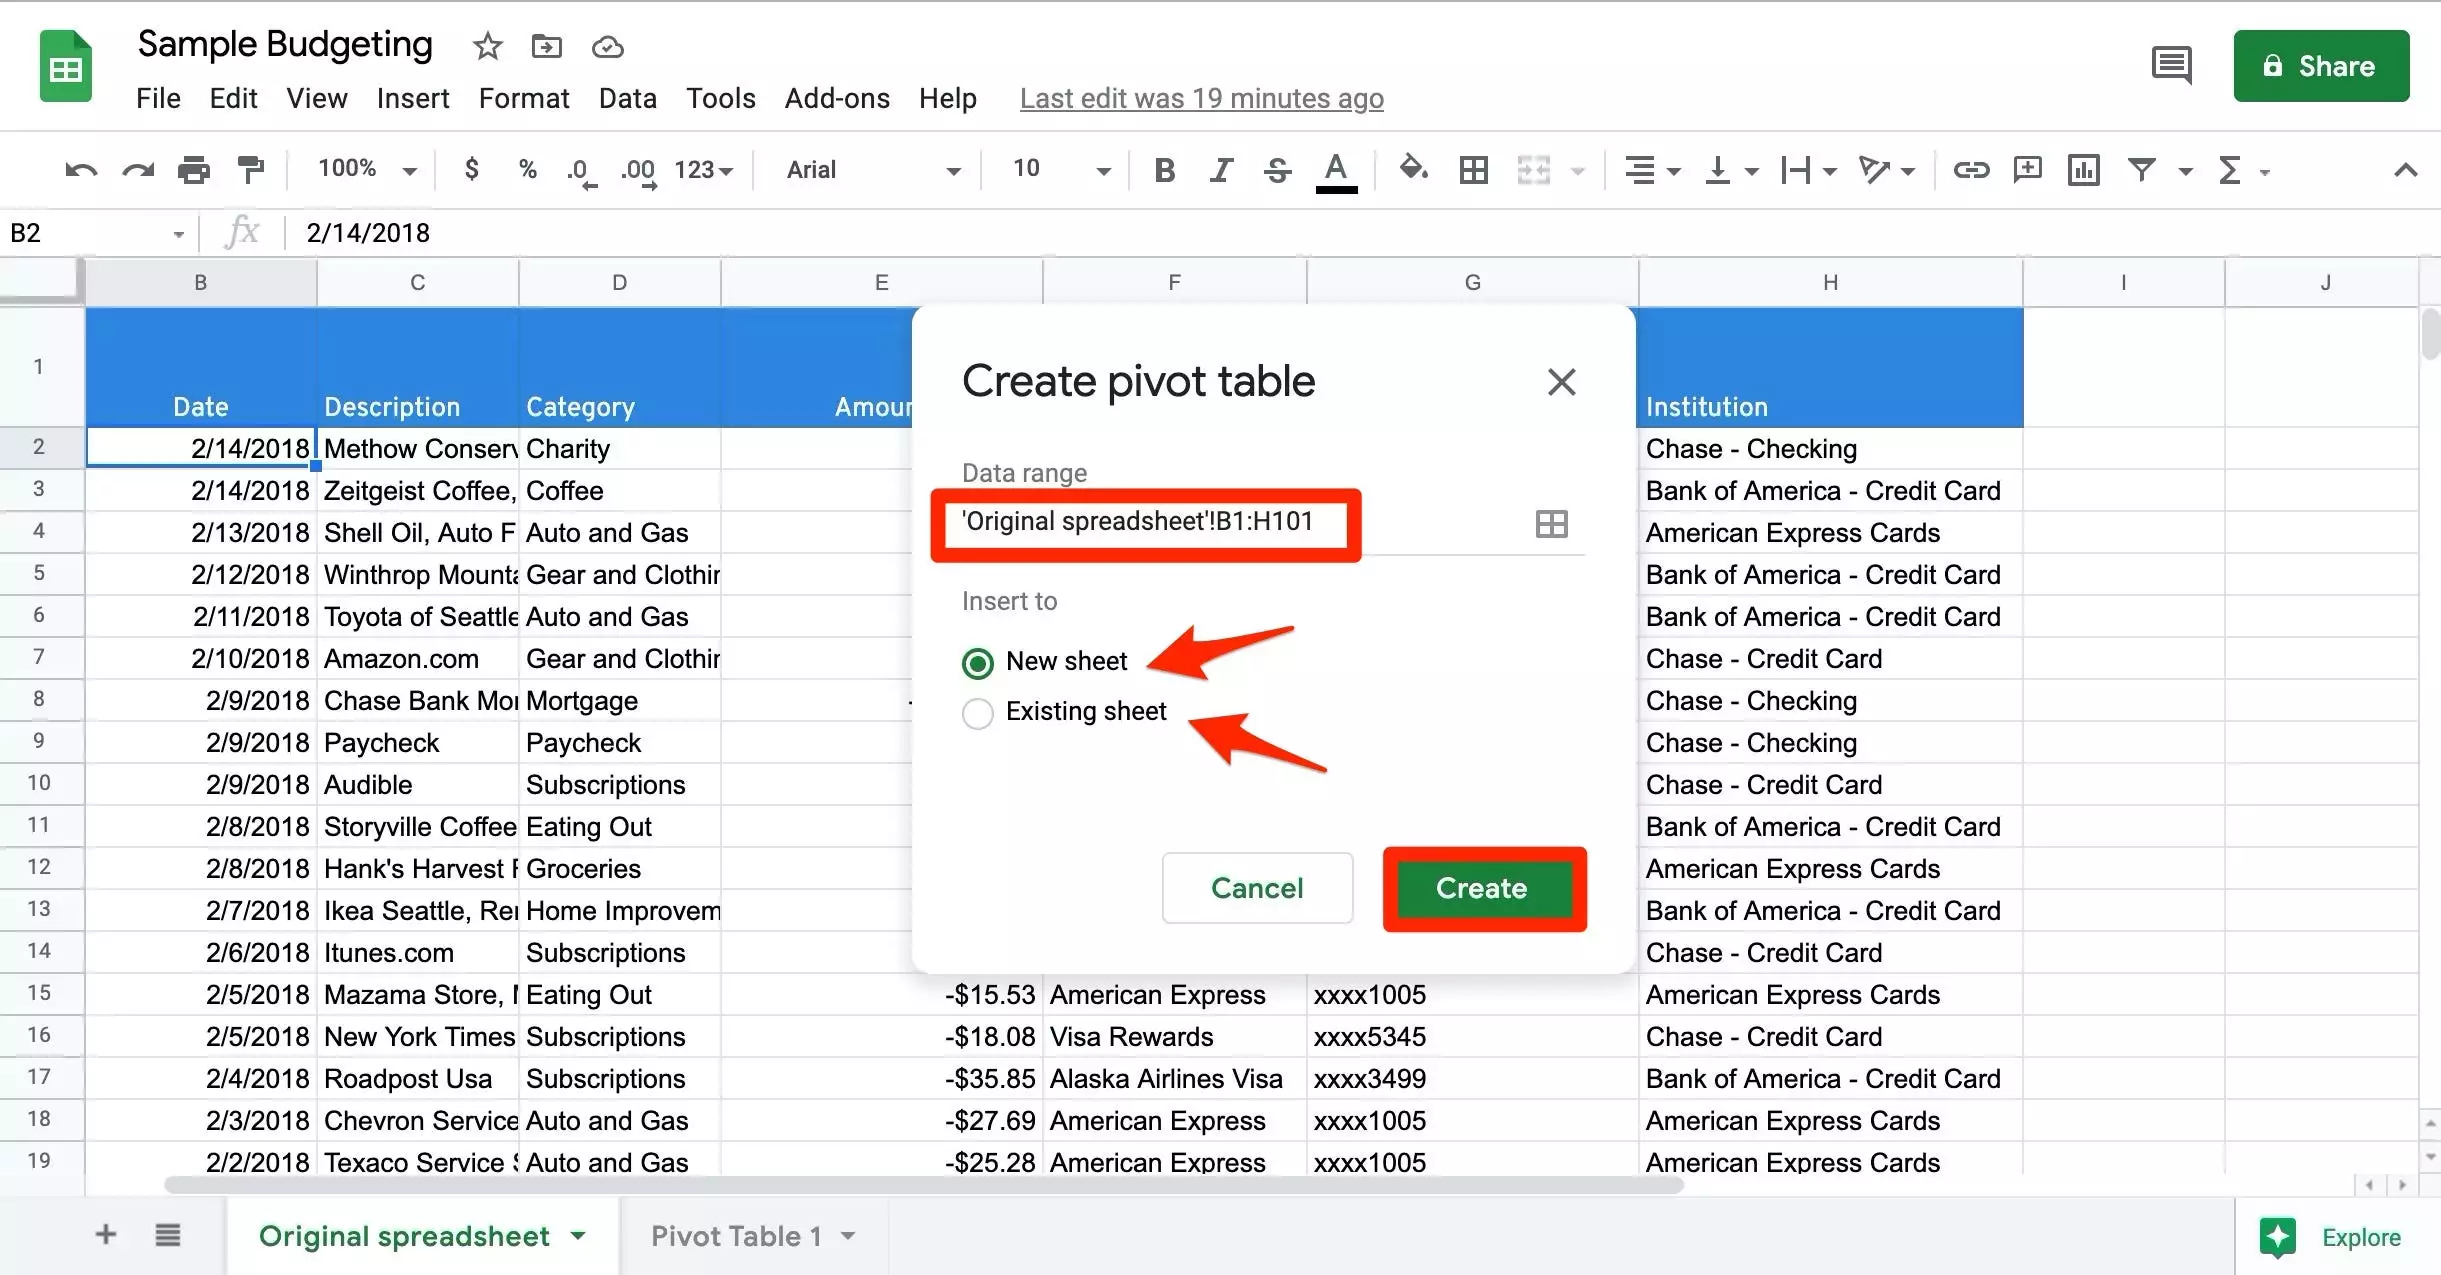
Task: Open the text color picker
Action: (1336, 170)
